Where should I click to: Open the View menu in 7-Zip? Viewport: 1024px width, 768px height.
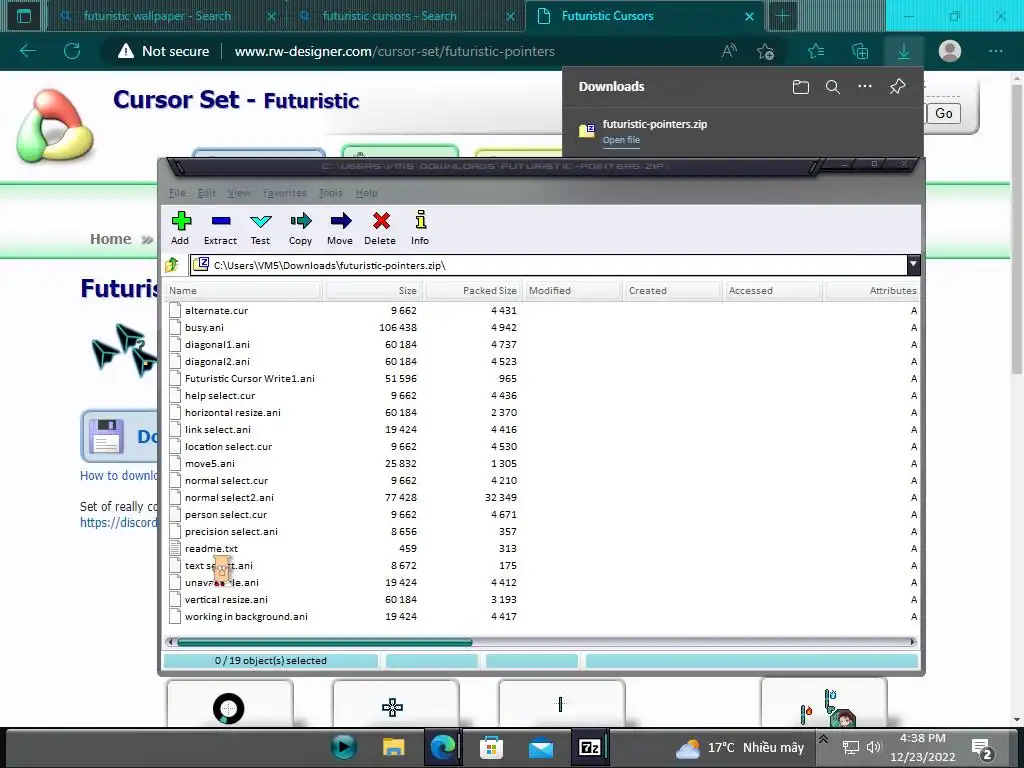[239, 193]
